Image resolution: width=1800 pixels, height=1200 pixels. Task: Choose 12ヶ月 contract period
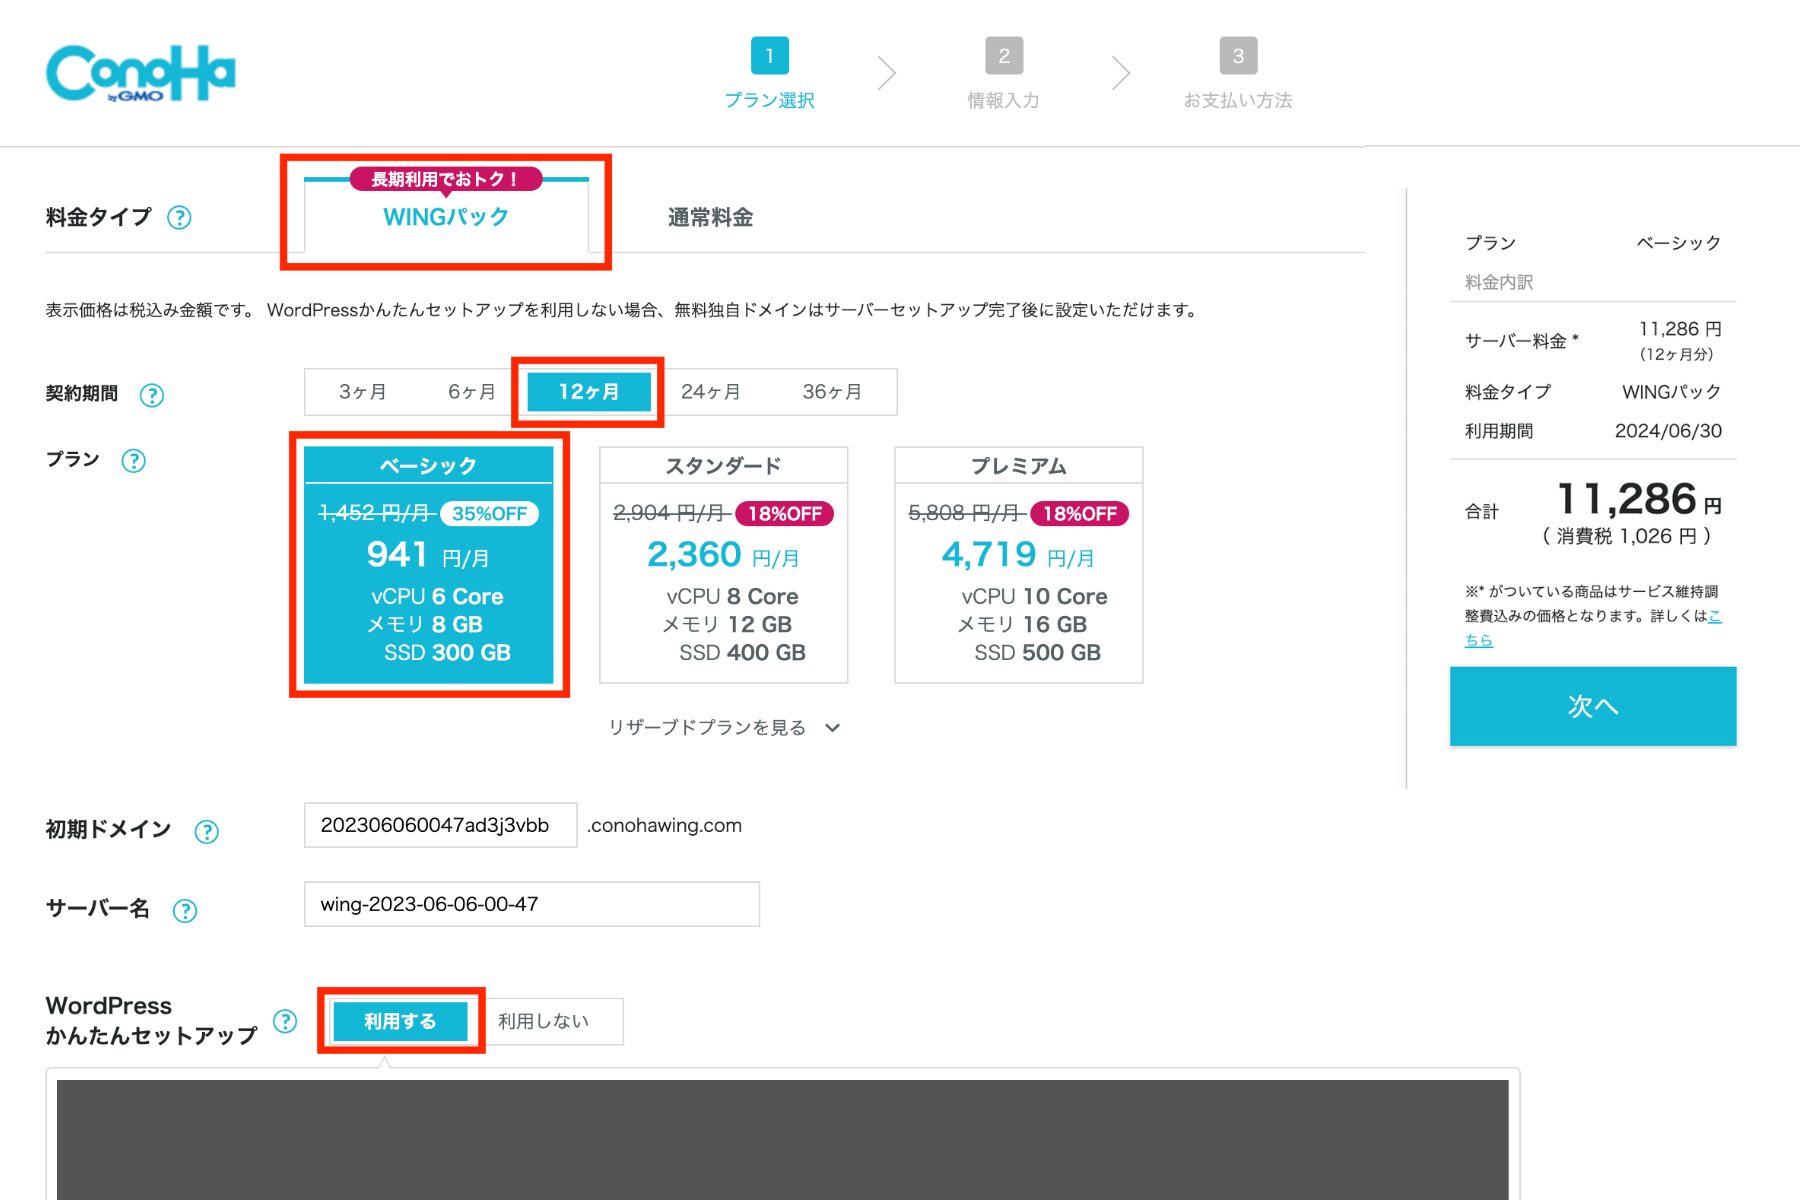click(x=589, y=392)
